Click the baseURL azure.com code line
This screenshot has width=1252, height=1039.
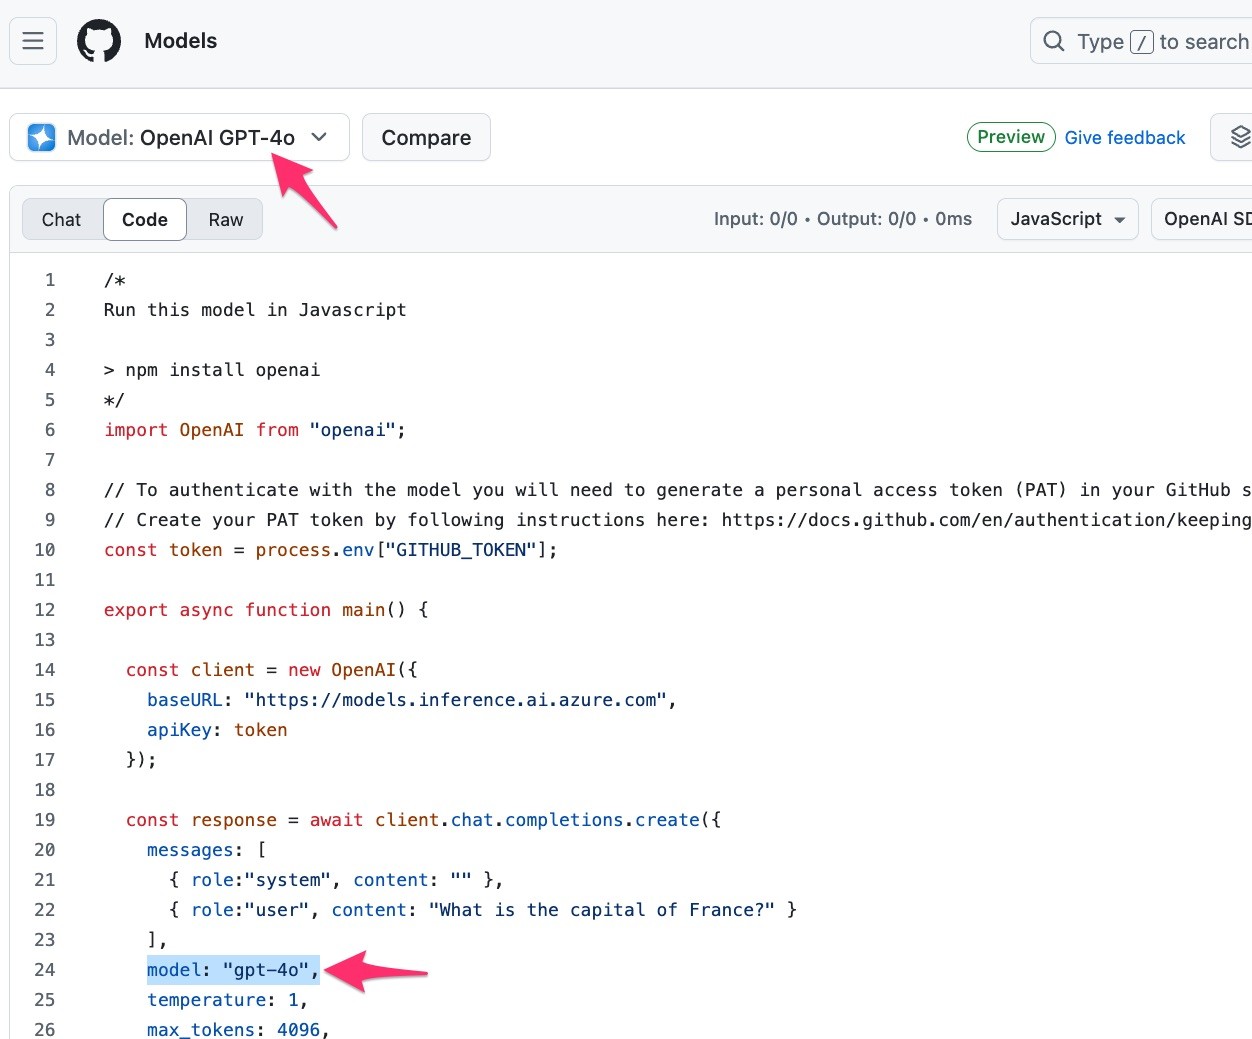(x=412, y=700)
